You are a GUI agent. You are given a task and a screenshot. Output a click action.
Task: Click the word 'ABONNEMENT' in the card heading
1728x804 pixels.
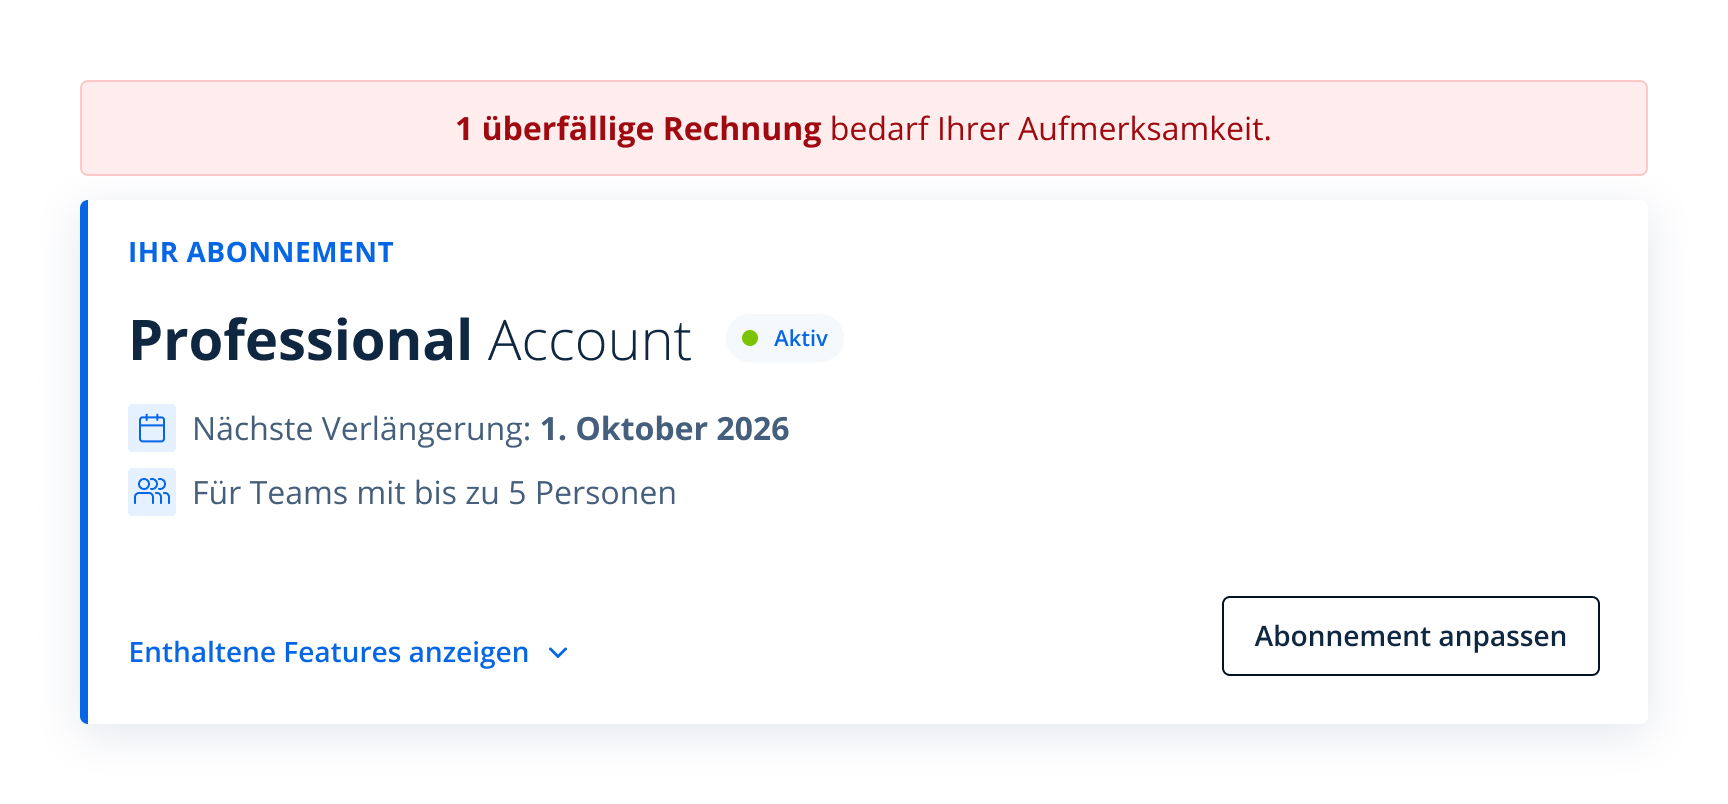(x=290, y=252)
